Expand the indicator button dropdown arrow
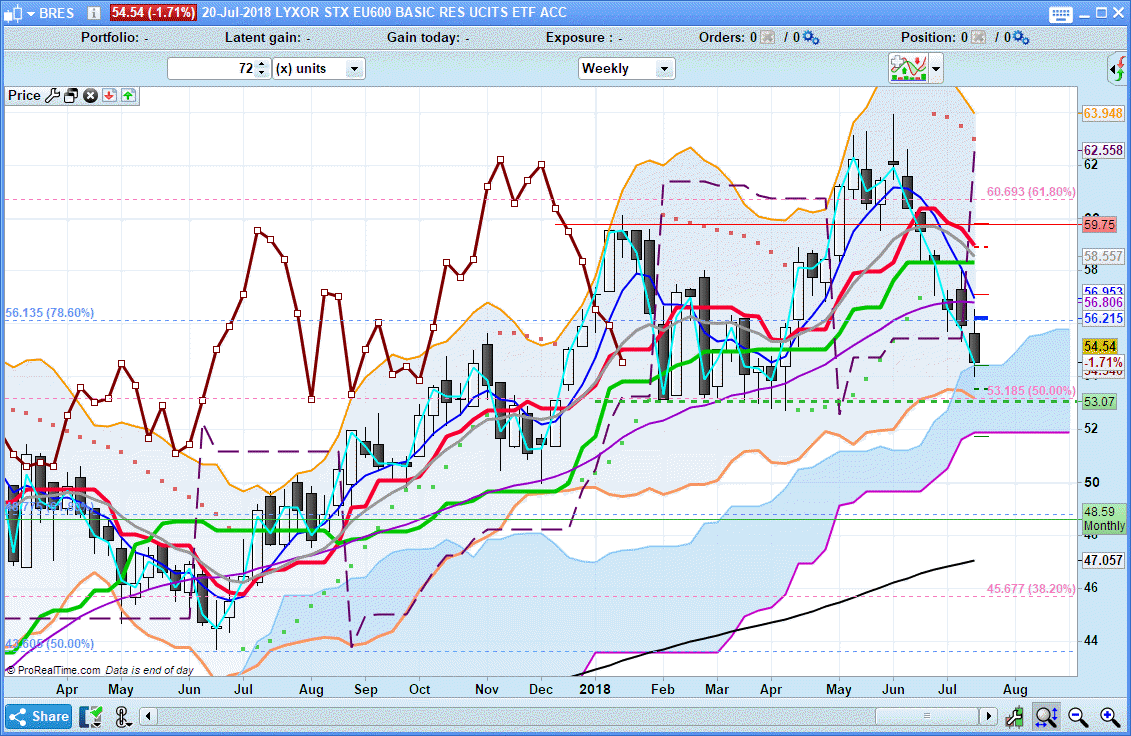 [936, 69]
